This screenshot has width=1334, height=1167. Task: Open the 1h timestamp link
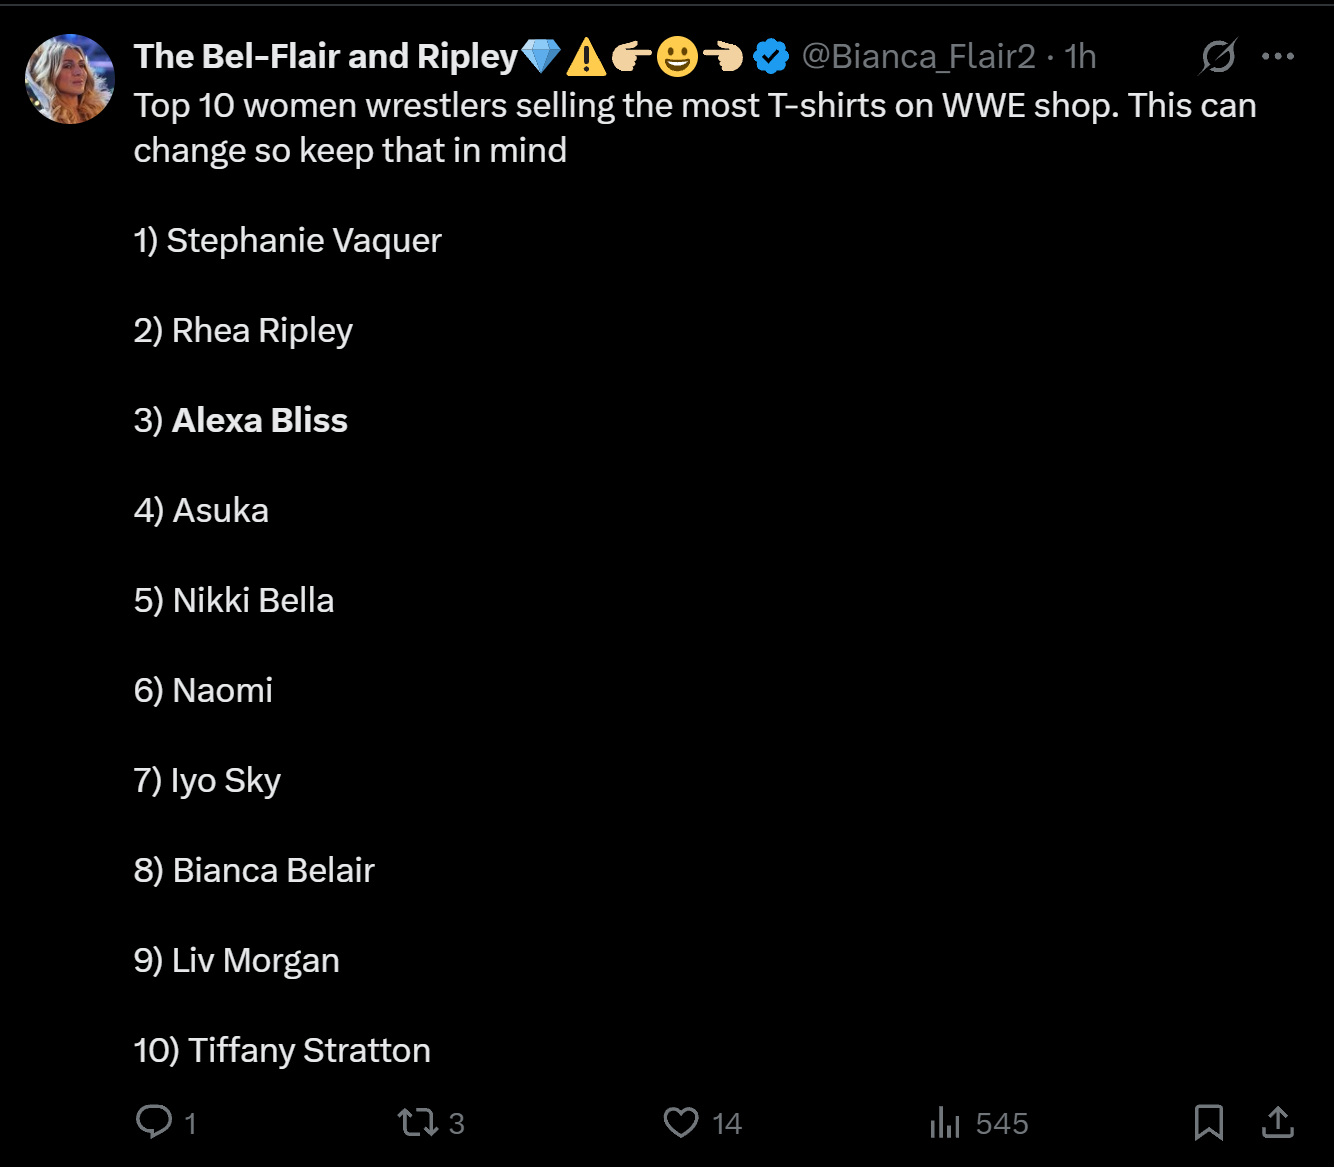click(1080, 56)
